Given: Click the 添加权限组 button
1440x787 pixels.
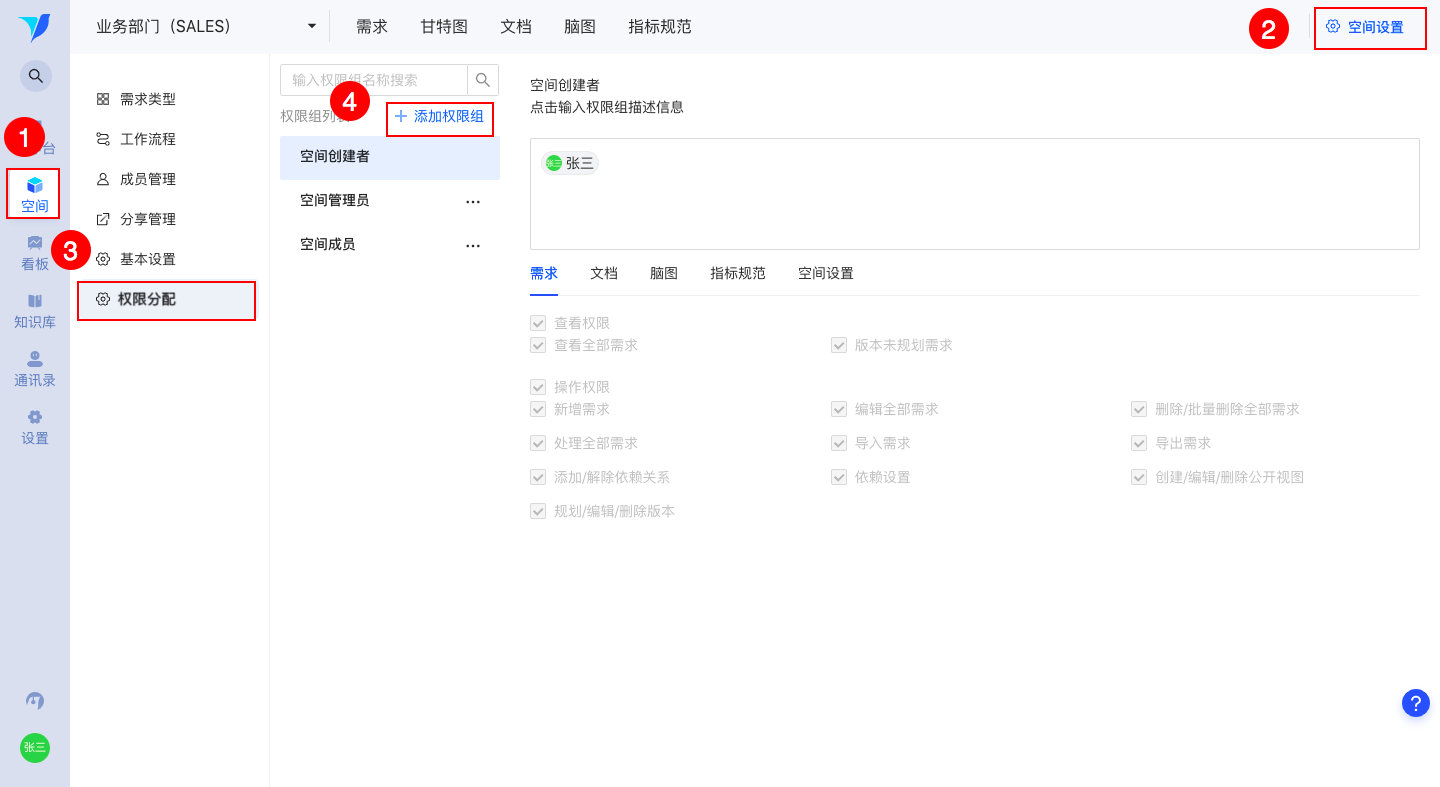Looking at the screenshot, I should point(440,117).
